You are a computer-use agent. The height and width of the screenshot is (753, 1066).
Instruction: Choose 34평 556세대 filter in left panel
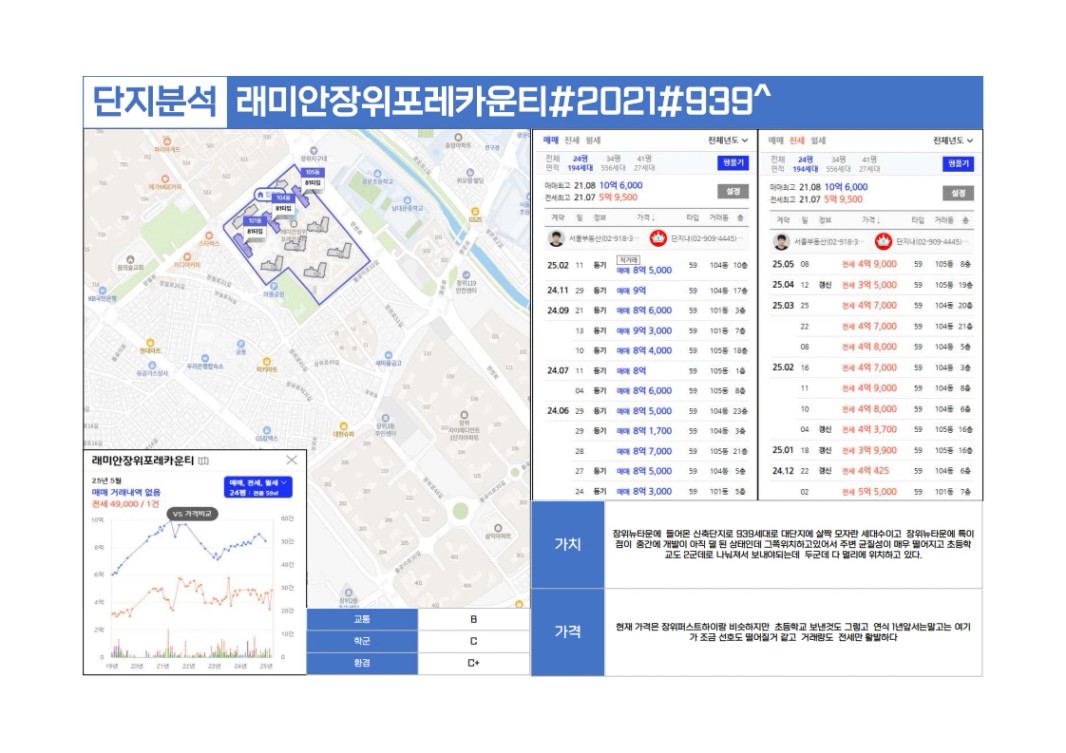click(x=613, y=163)
